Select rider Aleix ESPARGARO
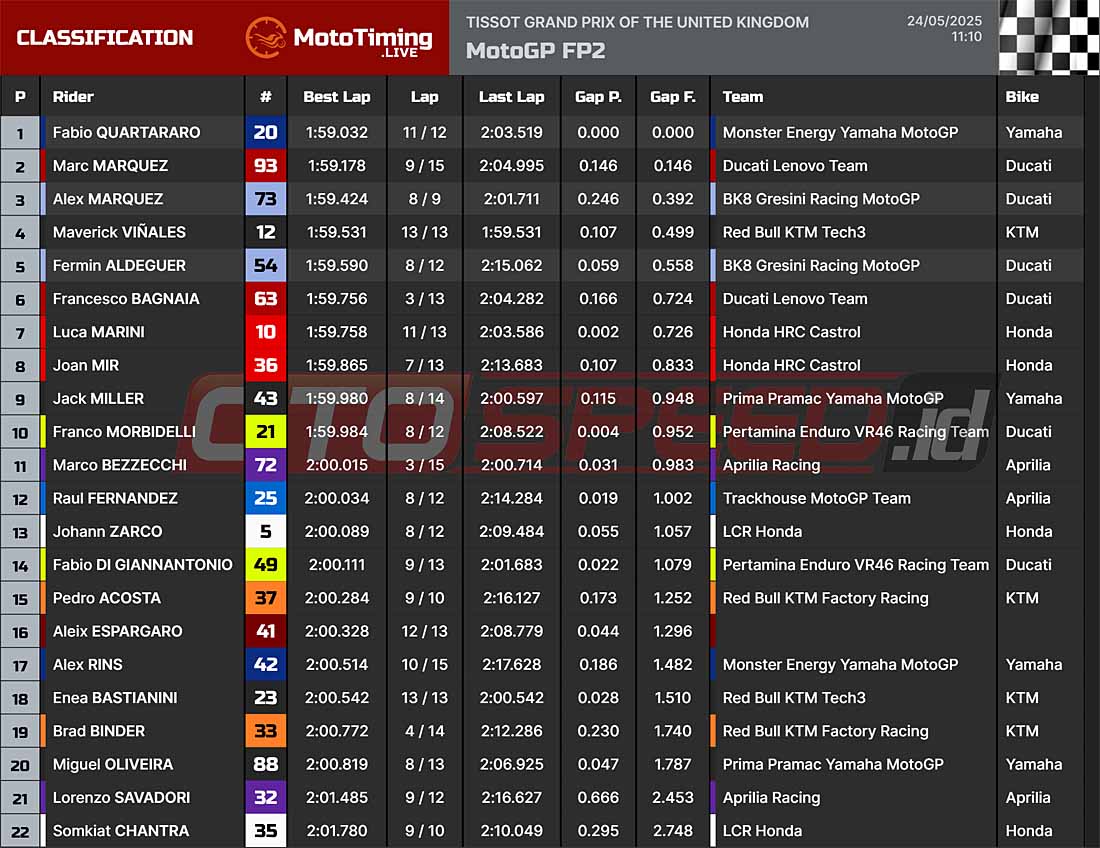Image resolution: width=1100 pixels, height=848 pixels. [117, 631]
